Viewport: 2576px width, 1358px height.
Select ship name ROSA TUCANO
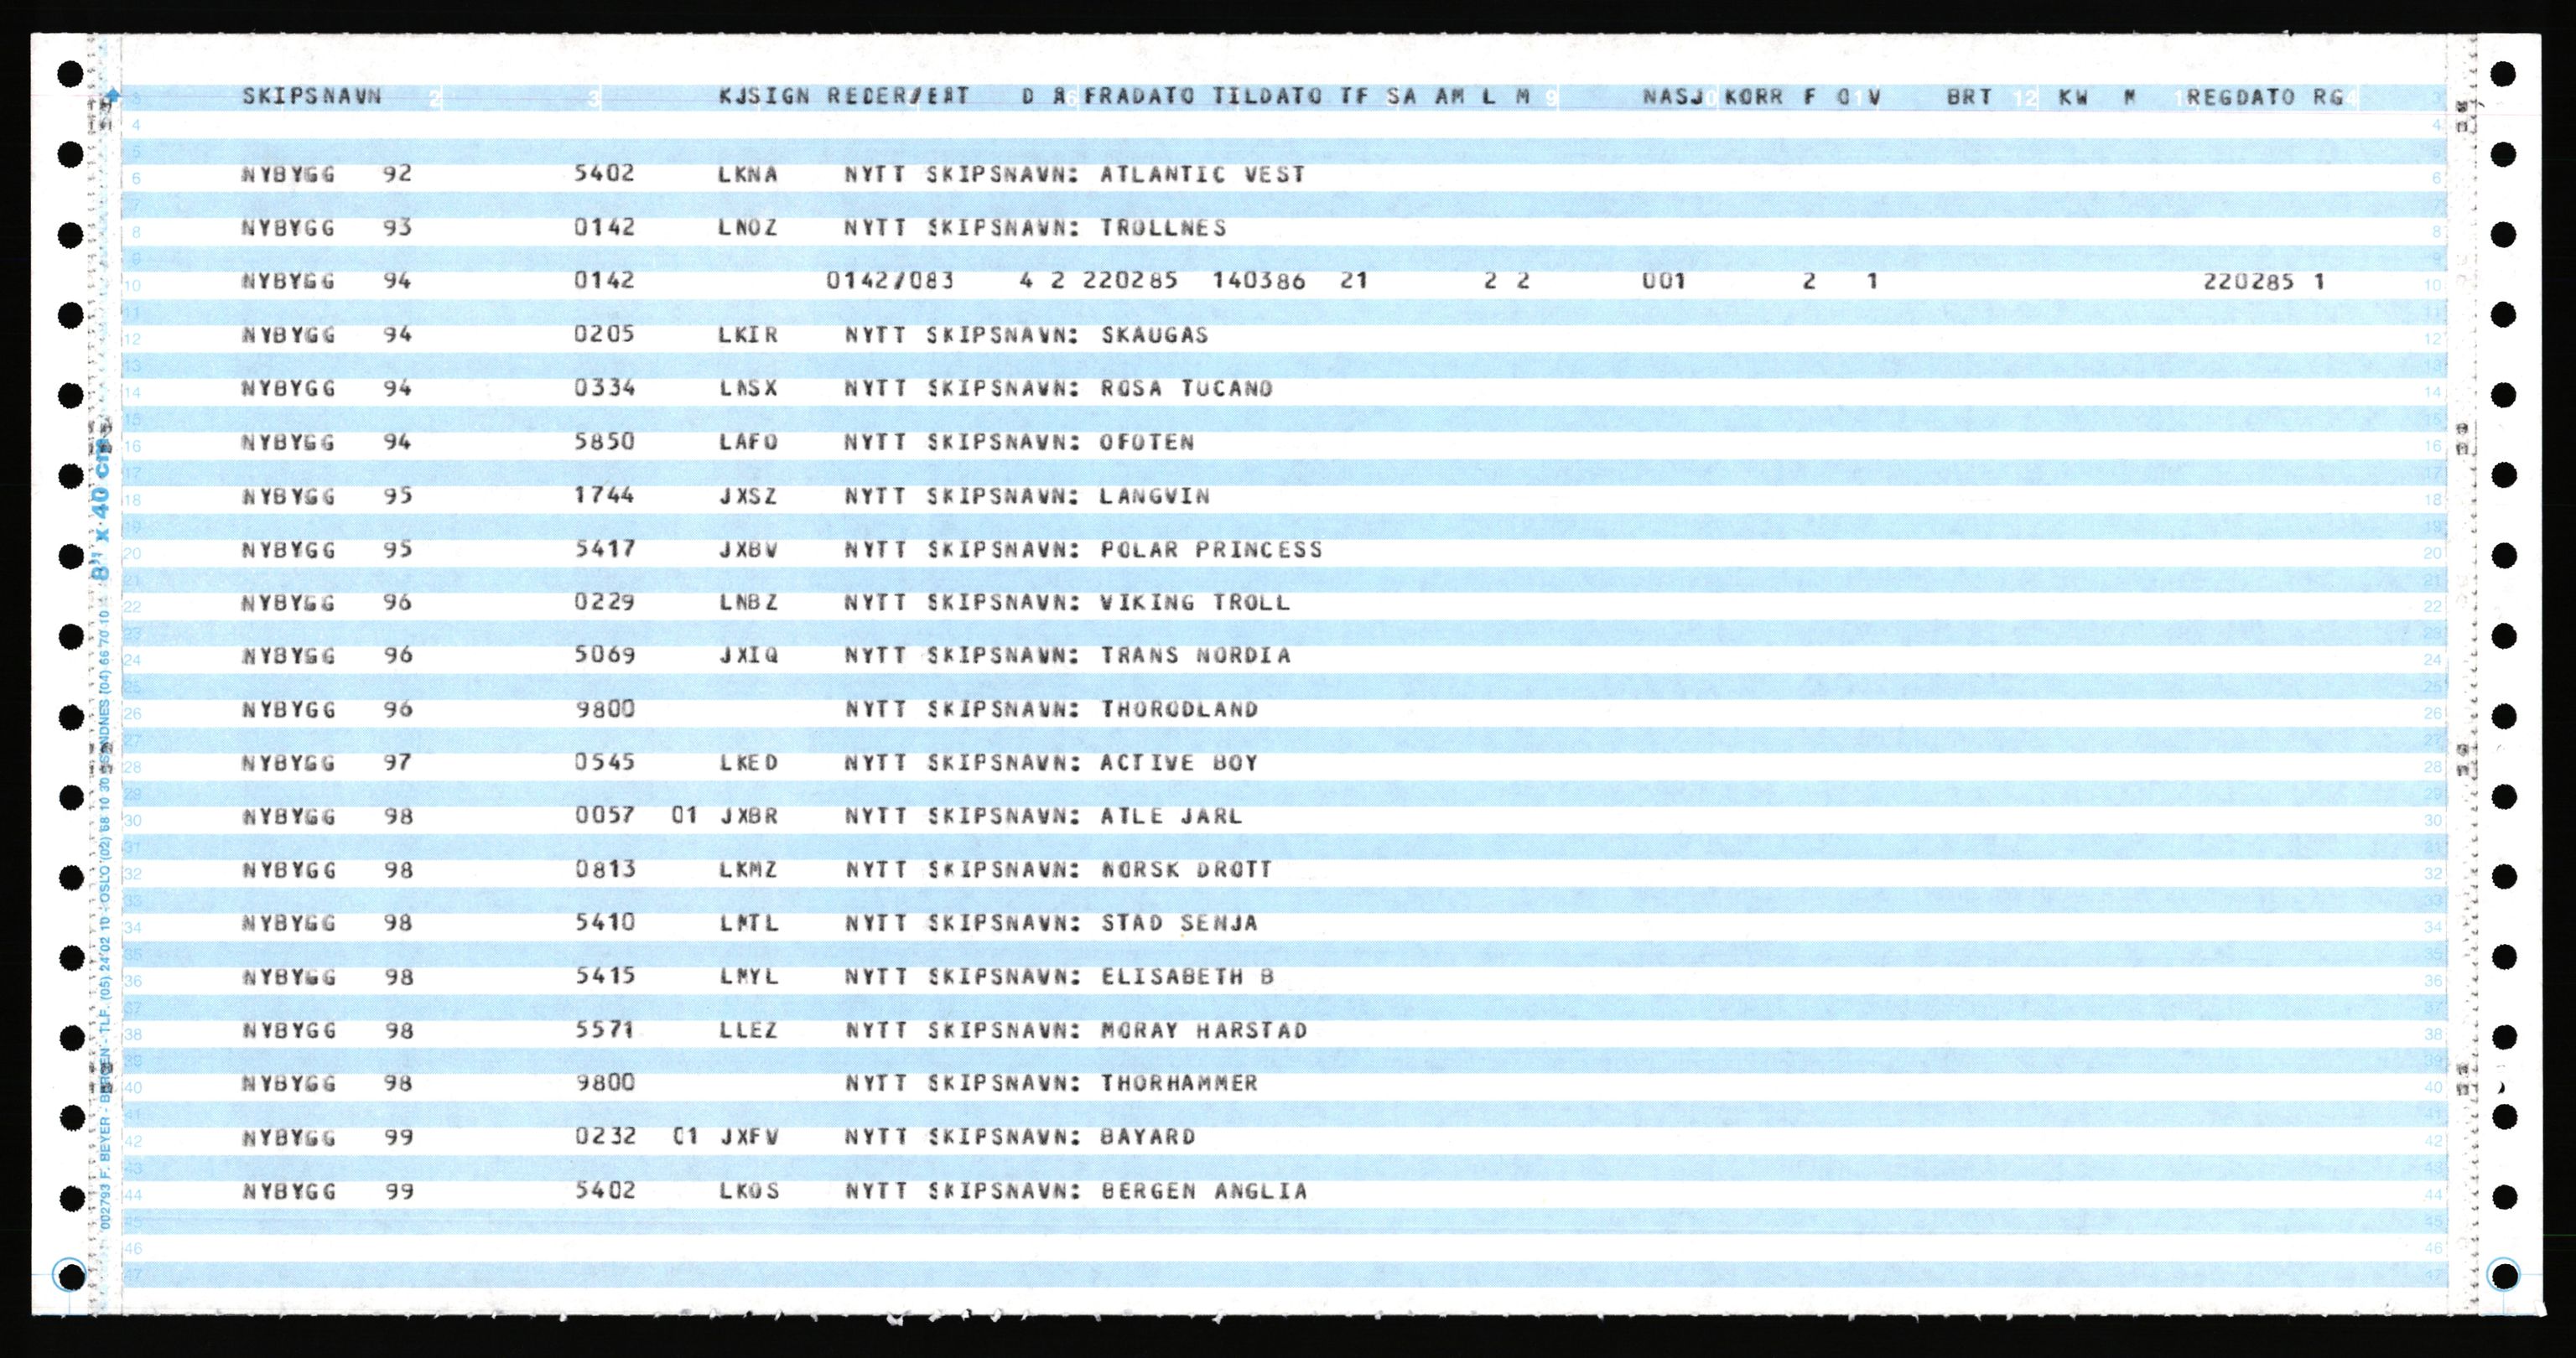pyautogui.click(x=1187, y=388)
